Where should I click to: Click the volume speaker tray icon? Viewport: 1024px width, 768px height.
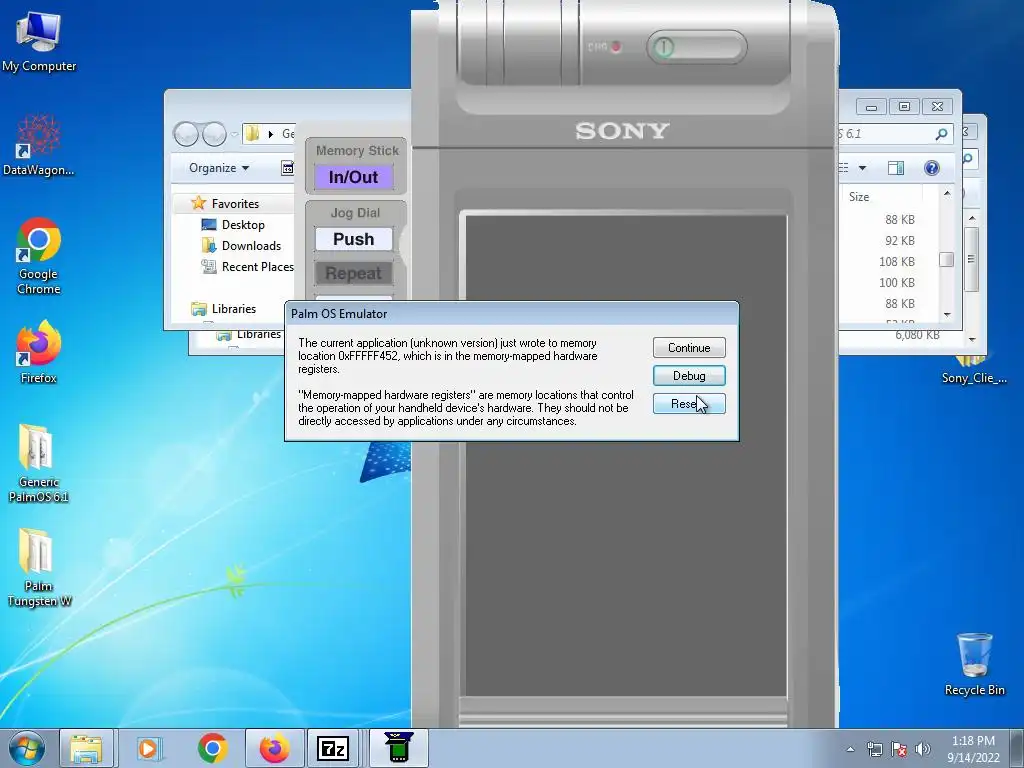(x=923, y=749)
